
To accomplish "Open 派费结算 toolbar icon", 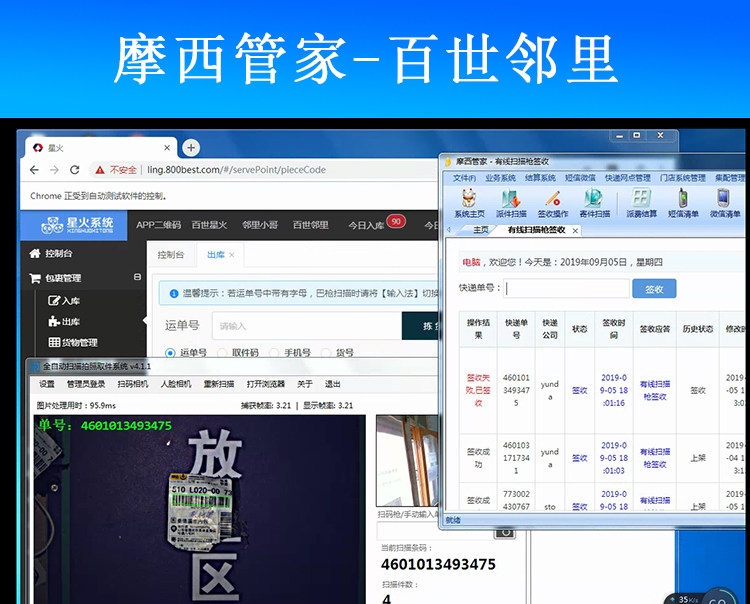I will 641,203.
